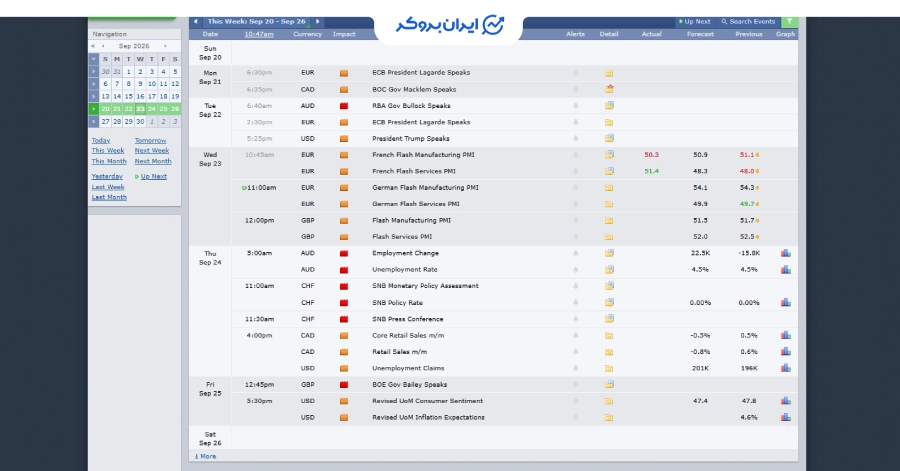
Task: Go to the previous week arrow
Action: (x=196, y=22)
